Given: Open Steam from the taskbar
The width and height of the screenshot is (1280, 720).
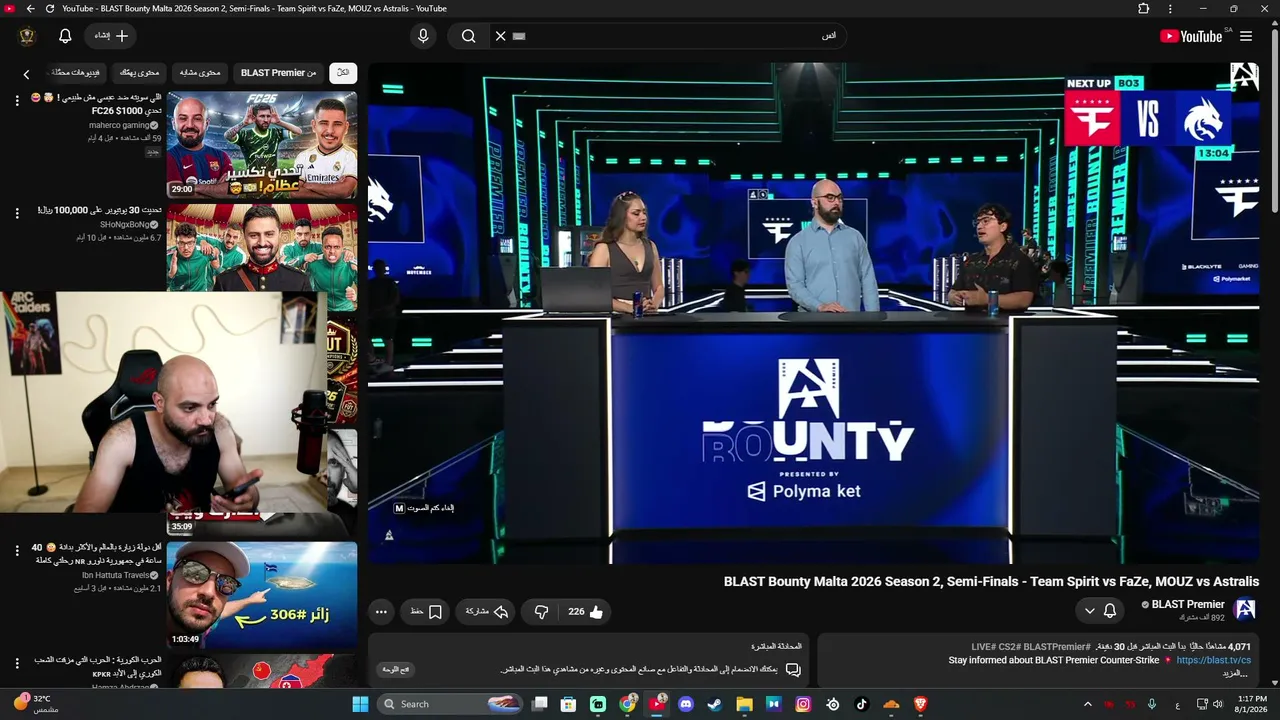Looking at the screenshot, I should (x=715, y=704).
